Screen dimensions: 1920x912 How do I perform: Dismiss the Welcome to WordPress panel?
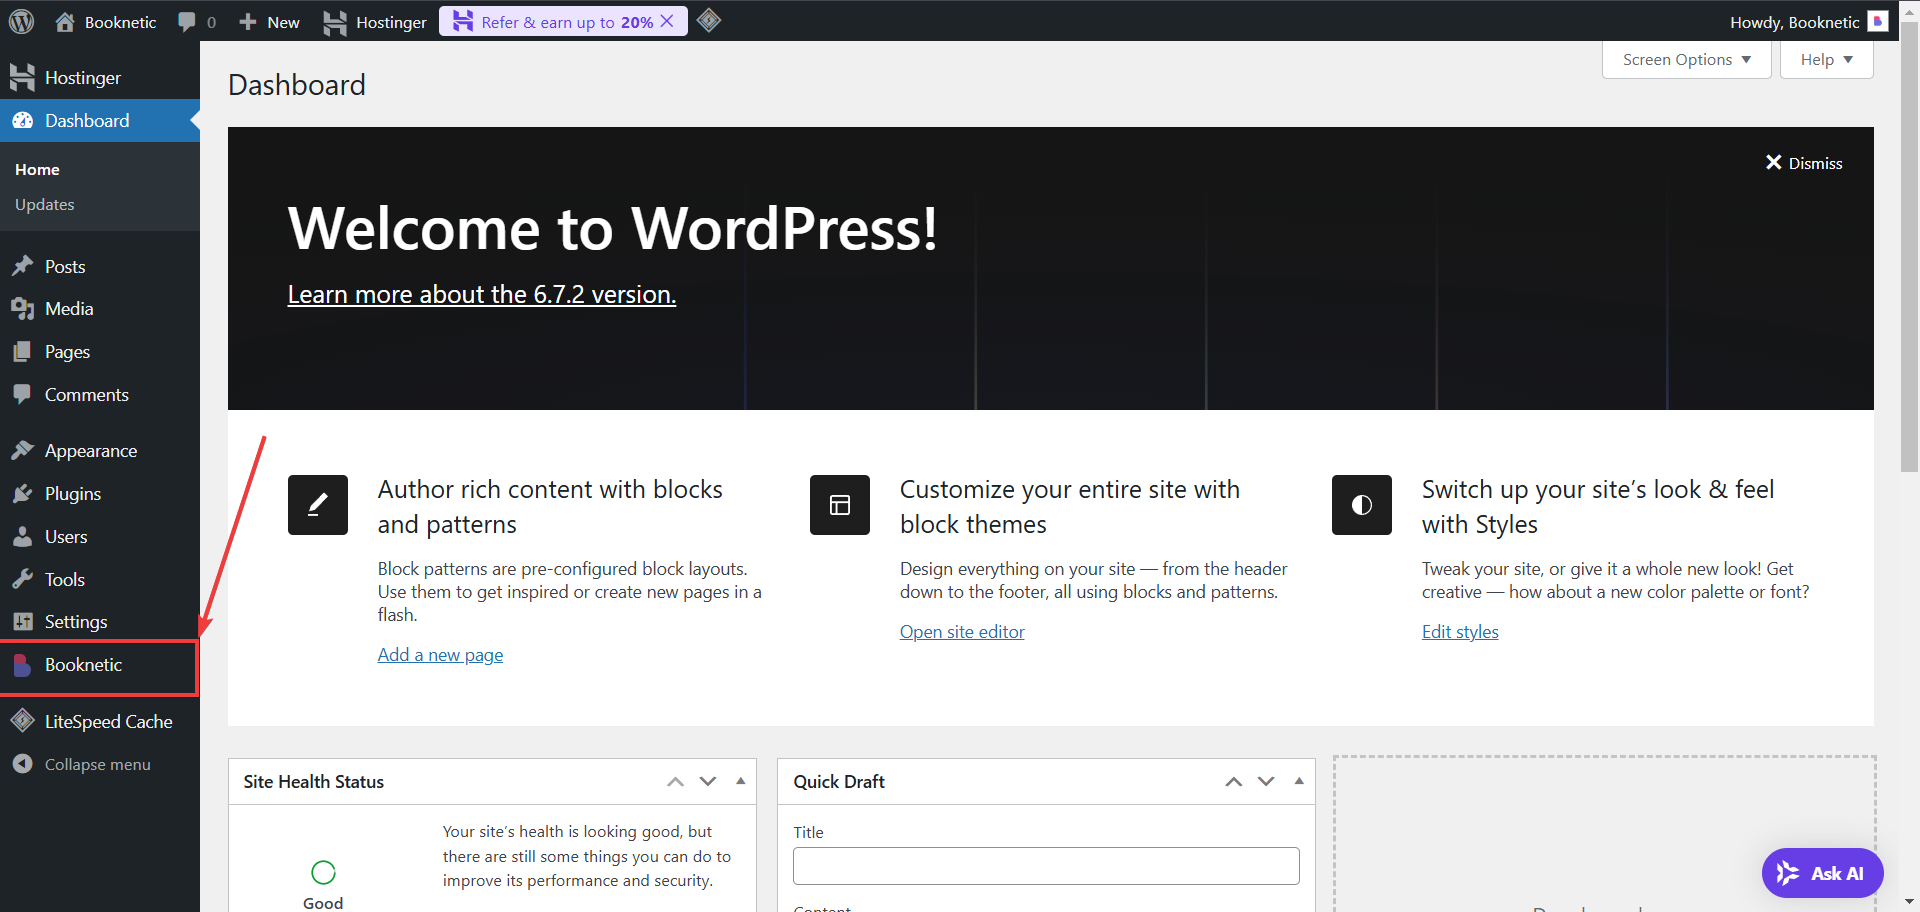pyautogui.click(x=1804, y=163)
